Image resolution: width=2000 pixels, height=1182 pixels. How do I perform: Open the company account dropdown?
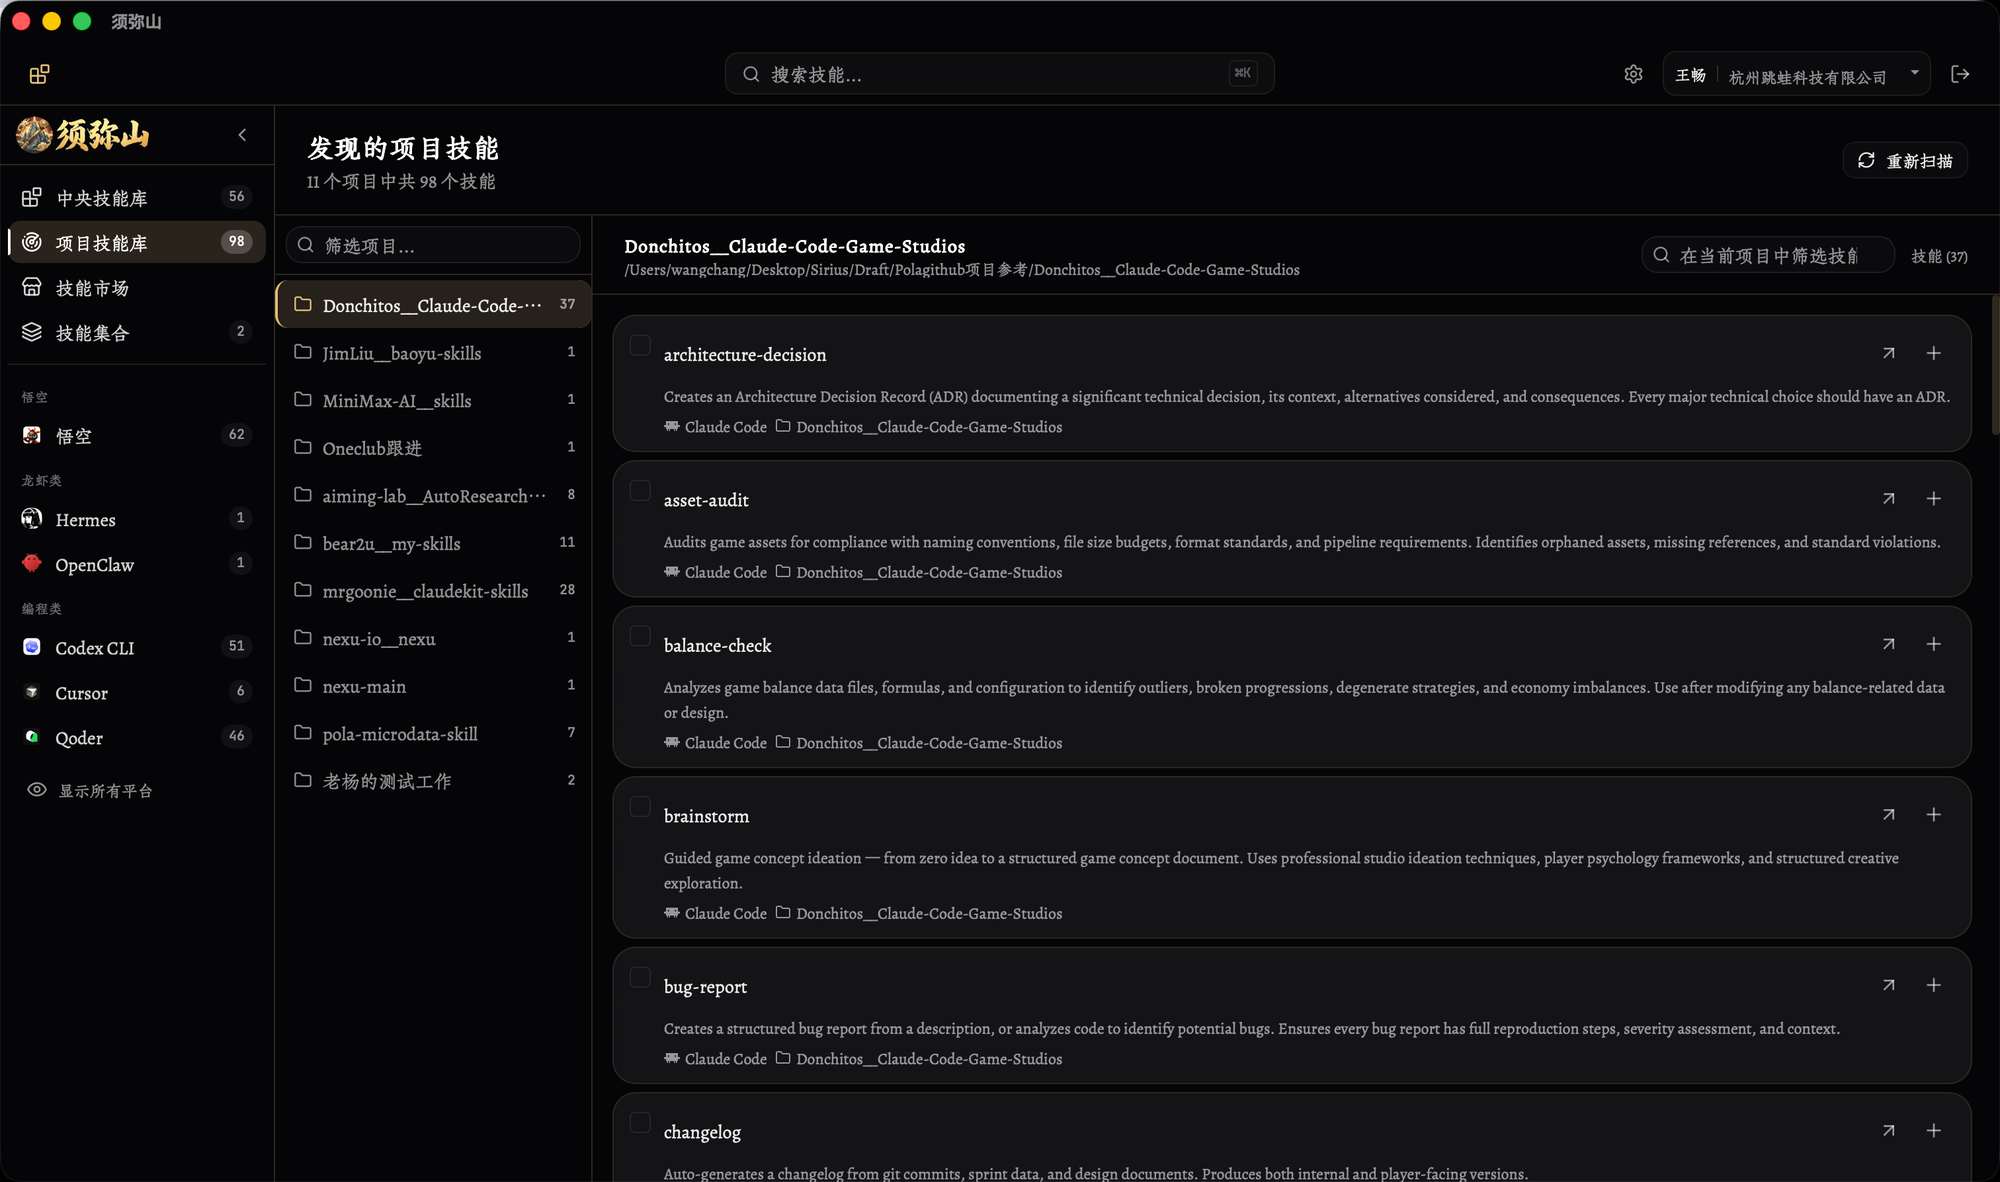(1796, 75)
